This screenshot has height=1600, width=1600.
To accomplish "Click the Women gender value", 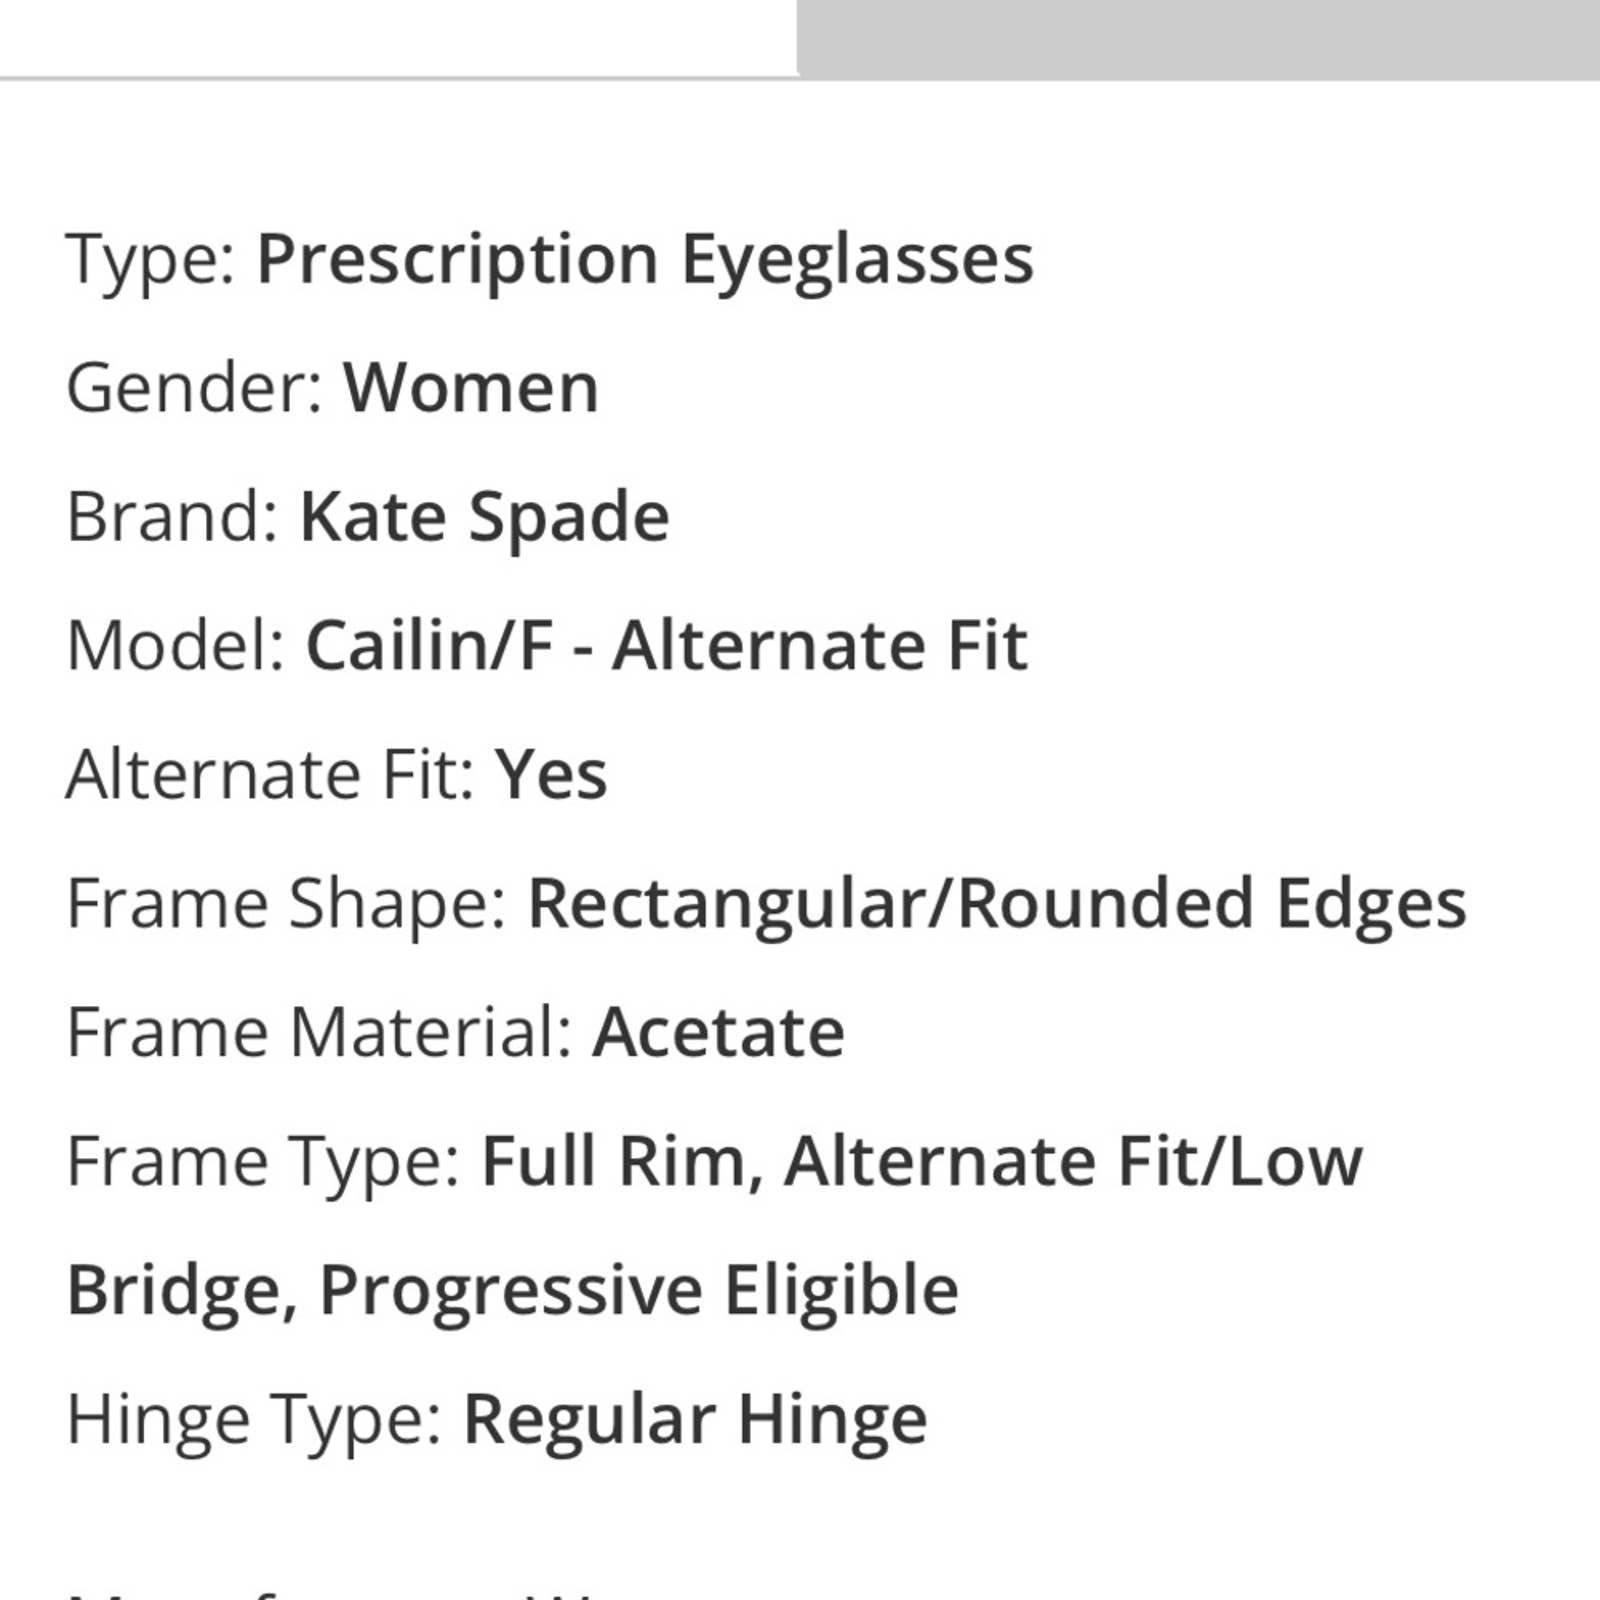I will [471, 388].
